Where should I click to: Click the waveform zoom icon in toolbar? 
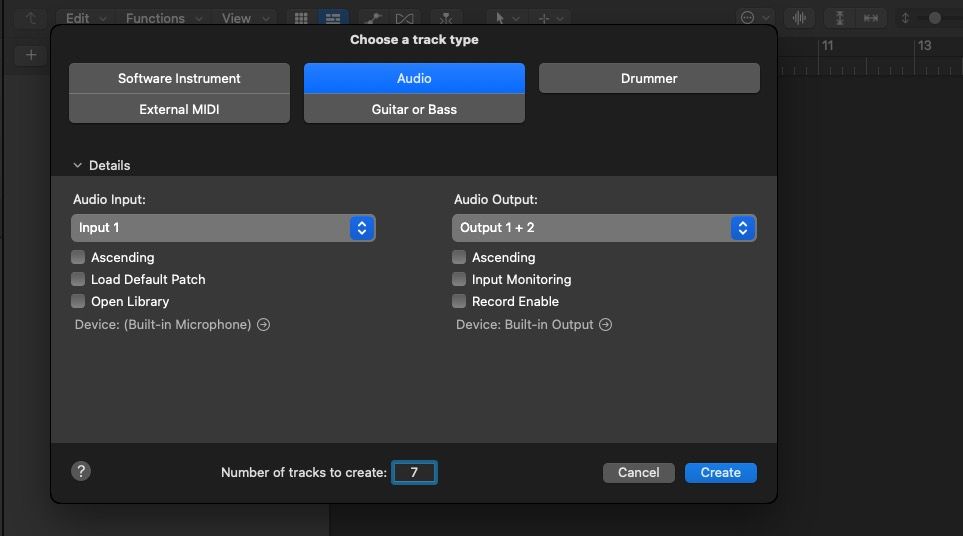pyautogui.click(x=799, y=18)
